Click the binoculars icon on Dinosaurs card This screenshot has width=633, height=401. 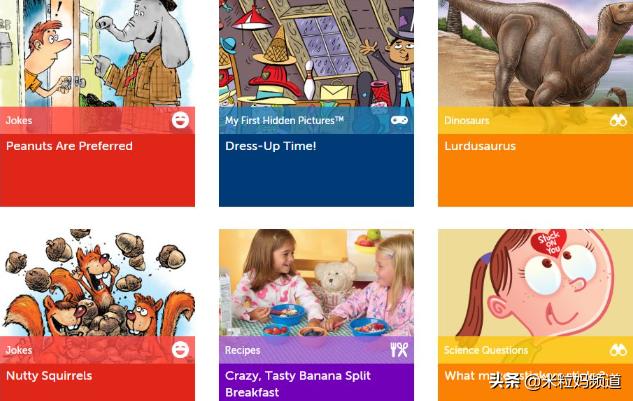pyautogui.click(x=618, y=120)
